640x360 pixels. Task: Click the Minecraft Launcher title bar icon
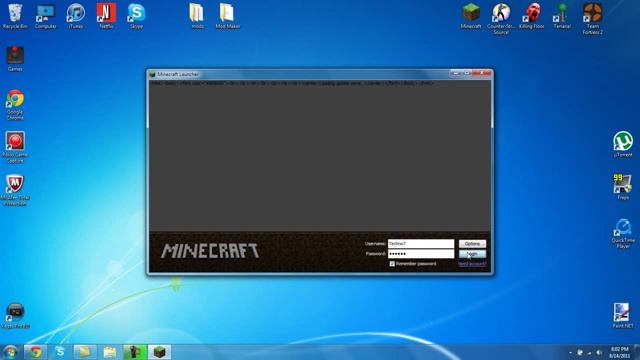coord(152,74)
